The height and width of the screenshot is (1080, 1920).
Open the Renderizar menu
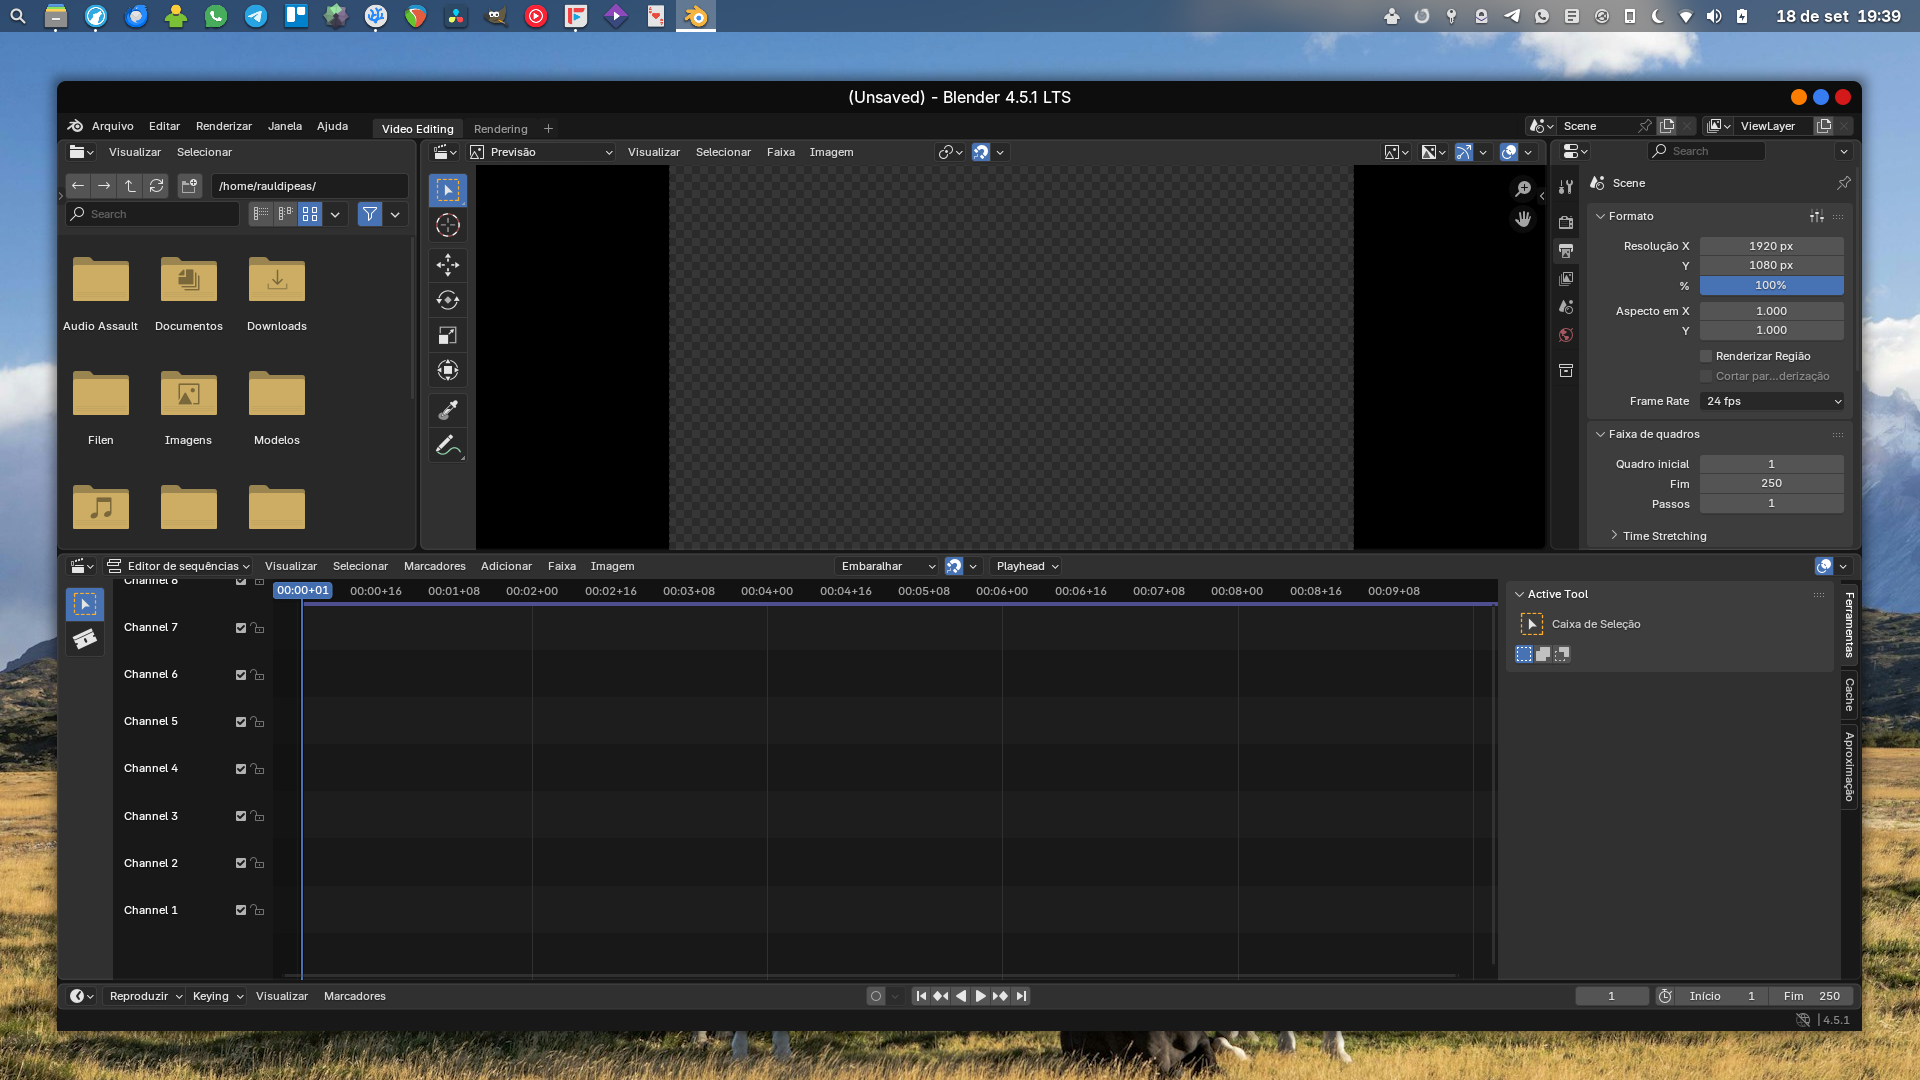pos(223,126)
